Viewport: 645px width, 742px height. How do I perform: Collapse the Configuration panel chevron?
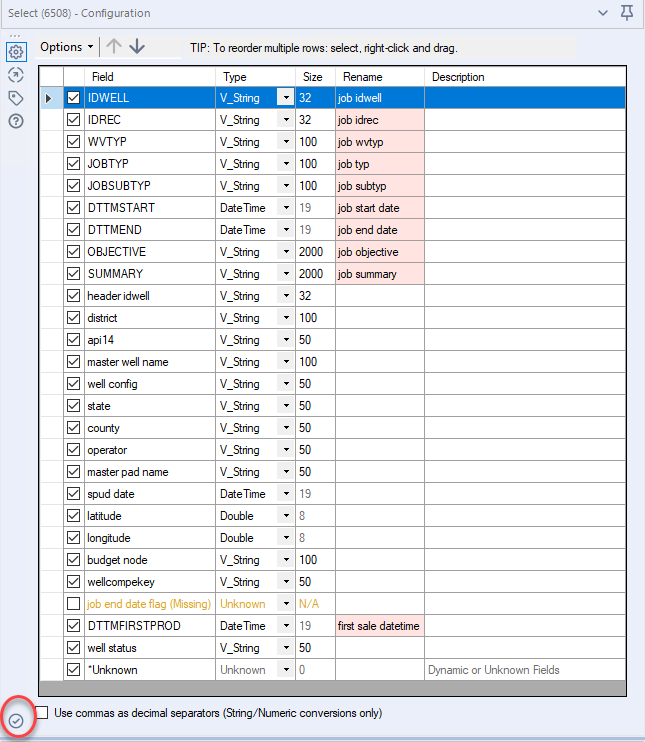tap(603, 13)
